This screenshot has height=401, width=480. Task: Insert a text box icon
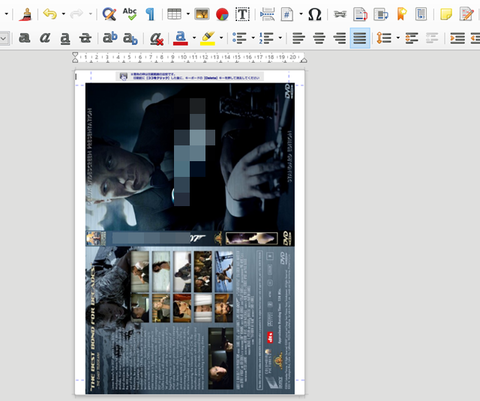pos(242,14)
